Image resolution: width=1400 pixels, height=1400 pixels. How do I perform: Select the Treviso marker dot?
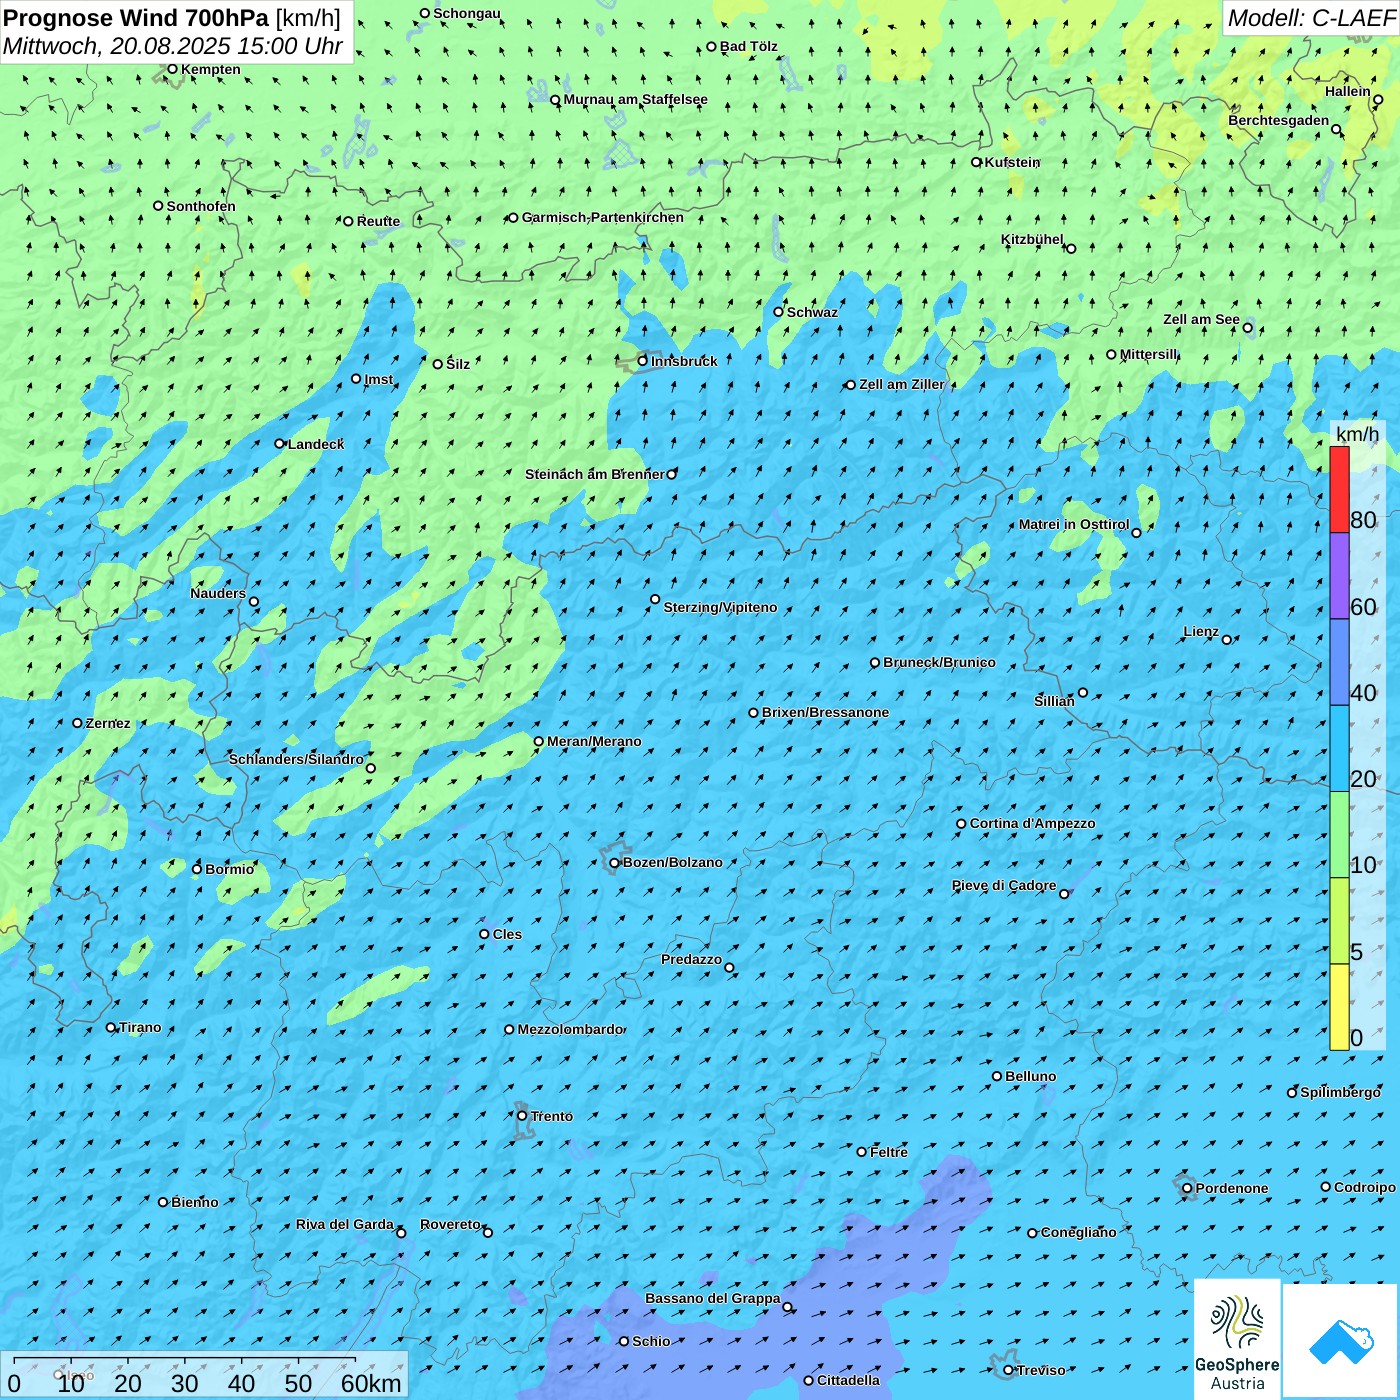(1008, 1370)
